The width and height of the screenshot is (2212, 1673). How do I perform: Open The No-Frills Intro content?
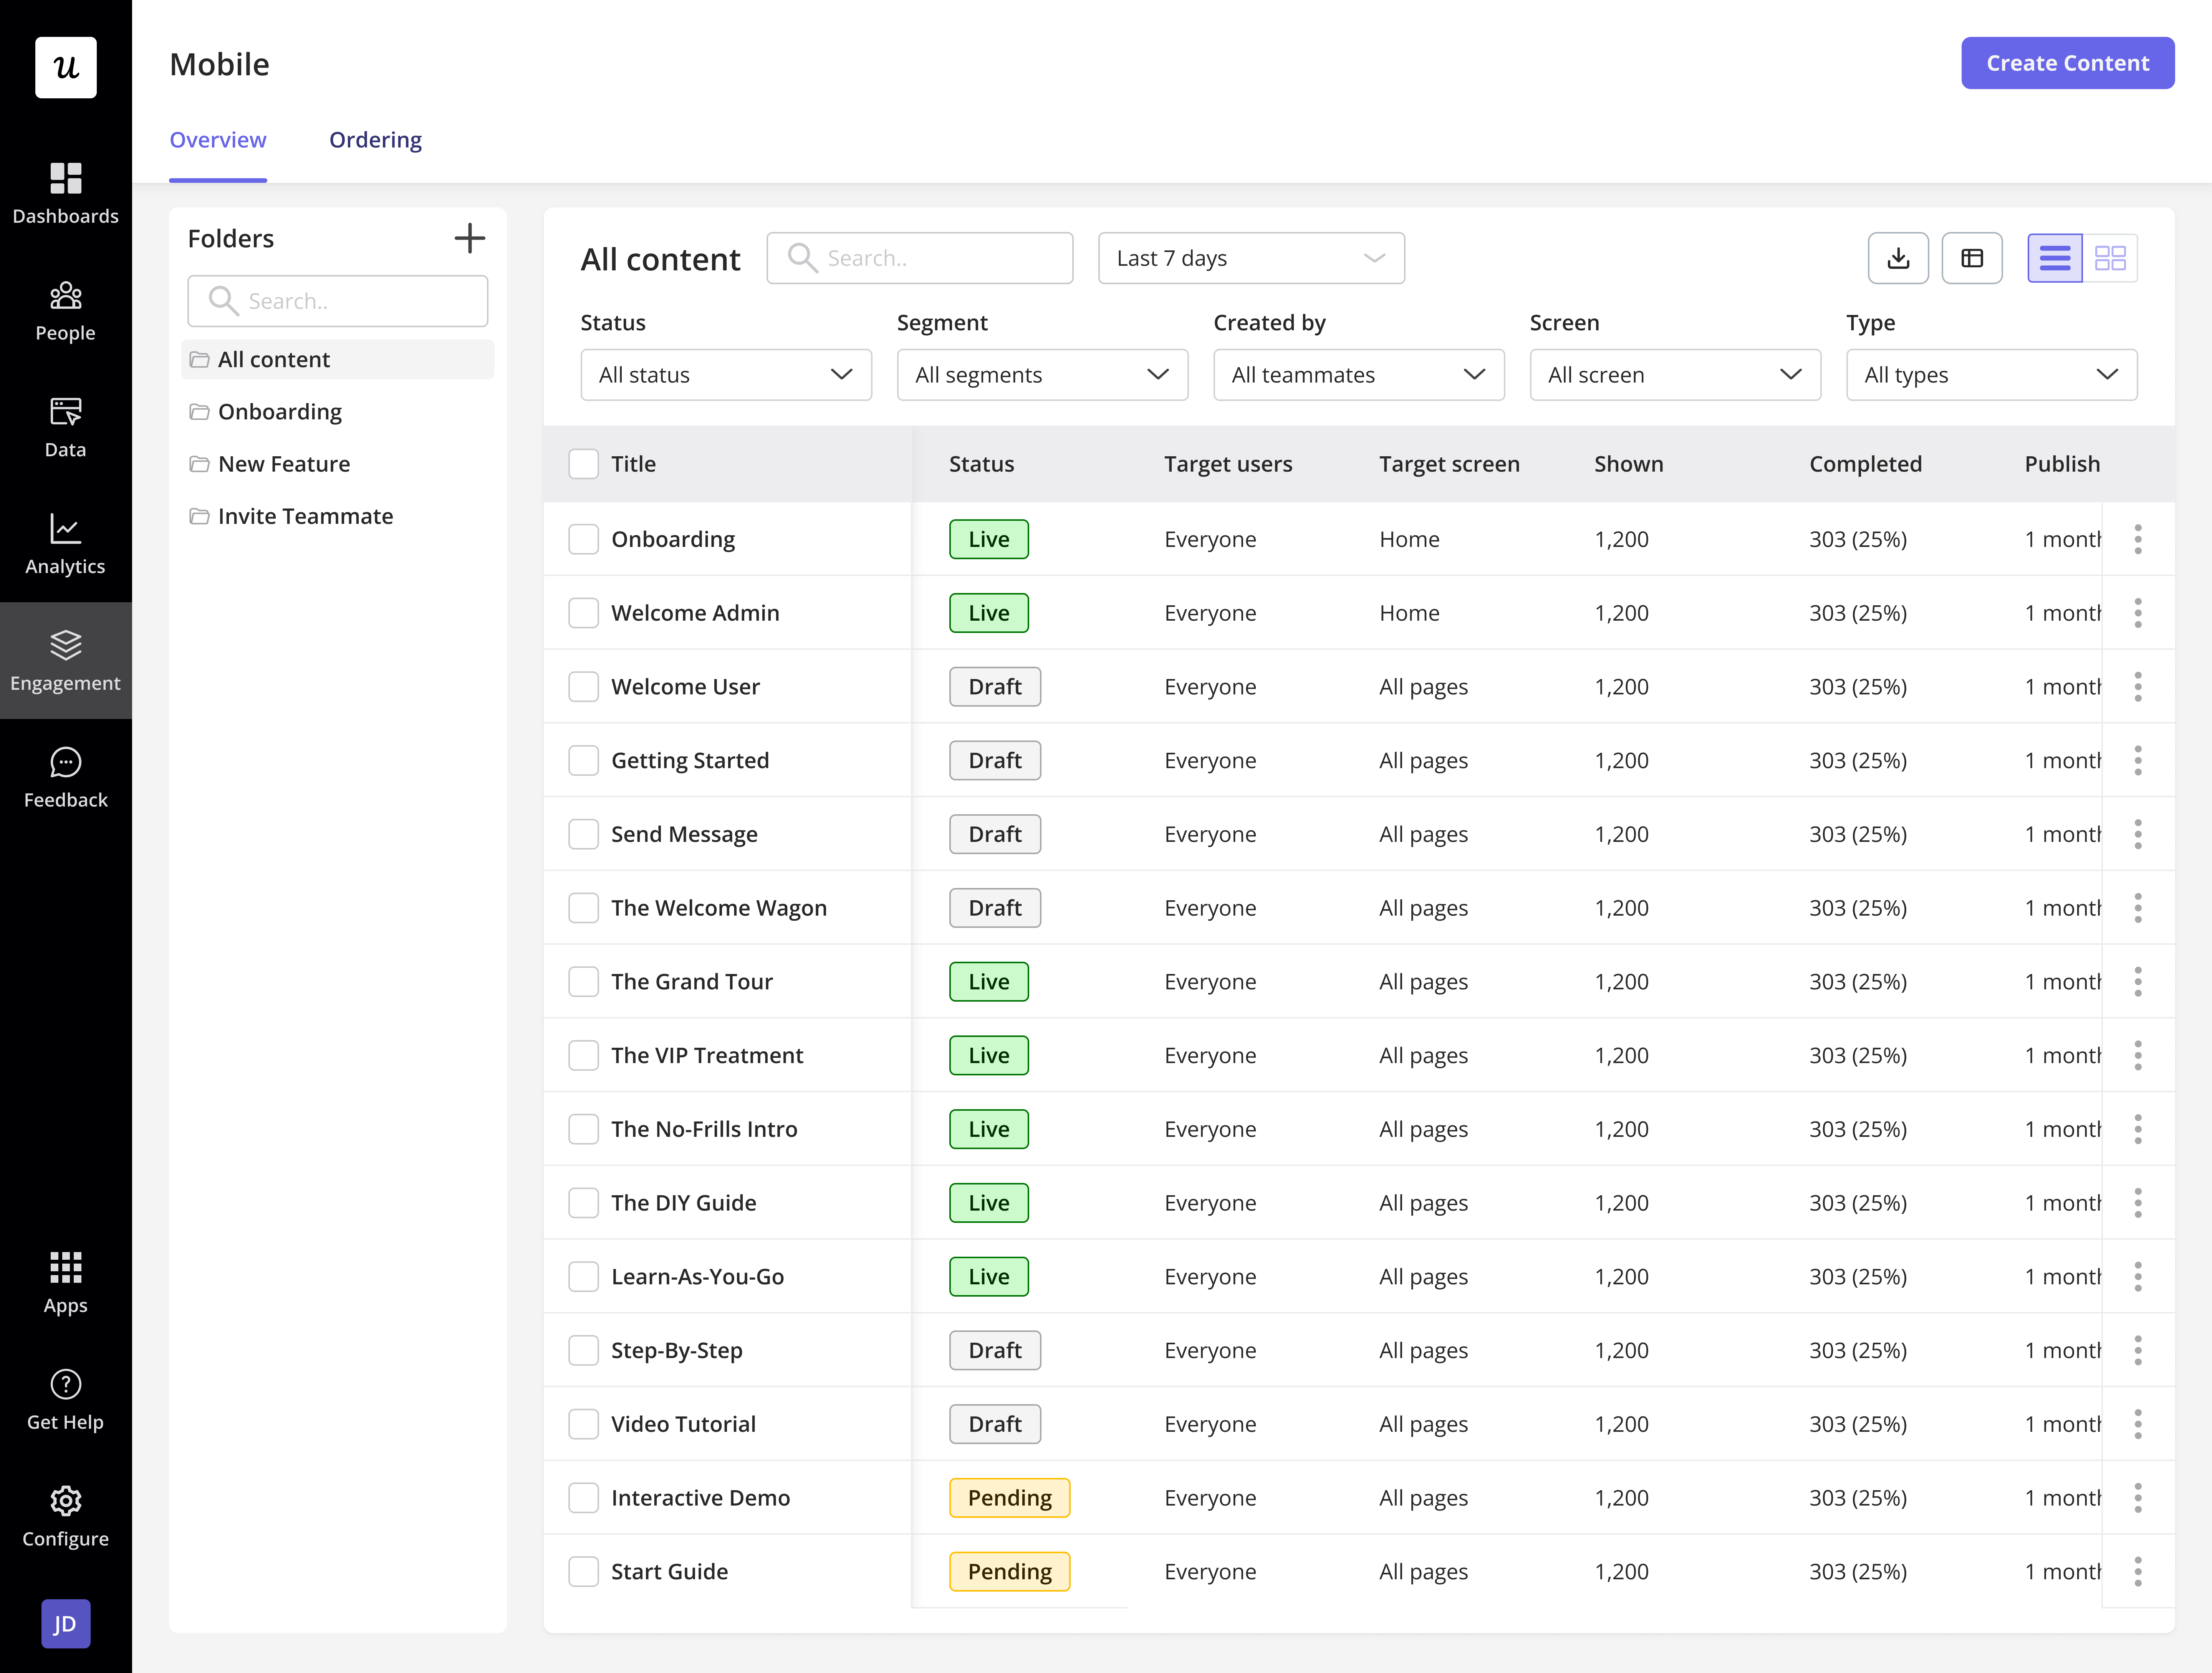[704, 1129]
